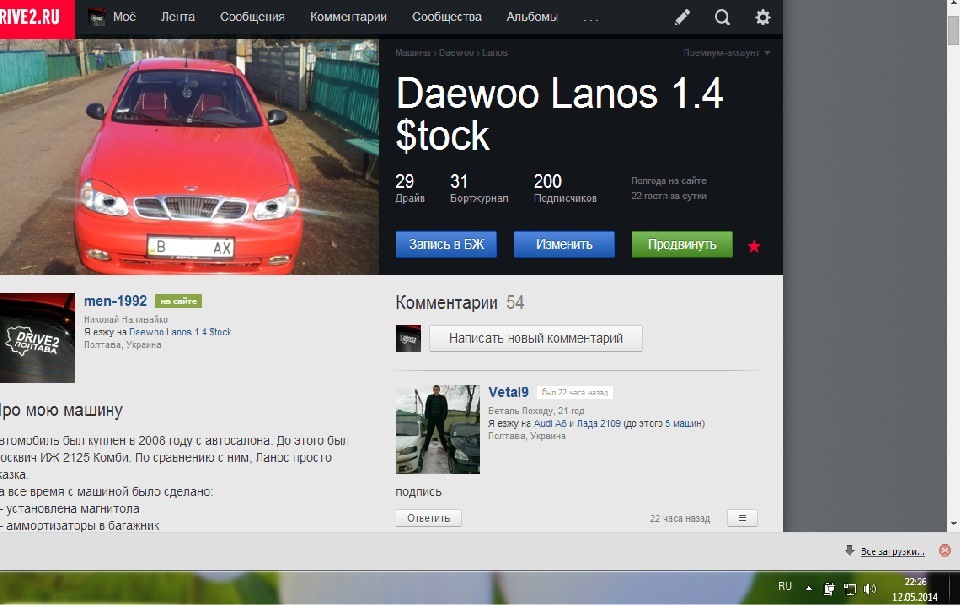Open the Лента menu item
The image size is (960, 605).
178,17
